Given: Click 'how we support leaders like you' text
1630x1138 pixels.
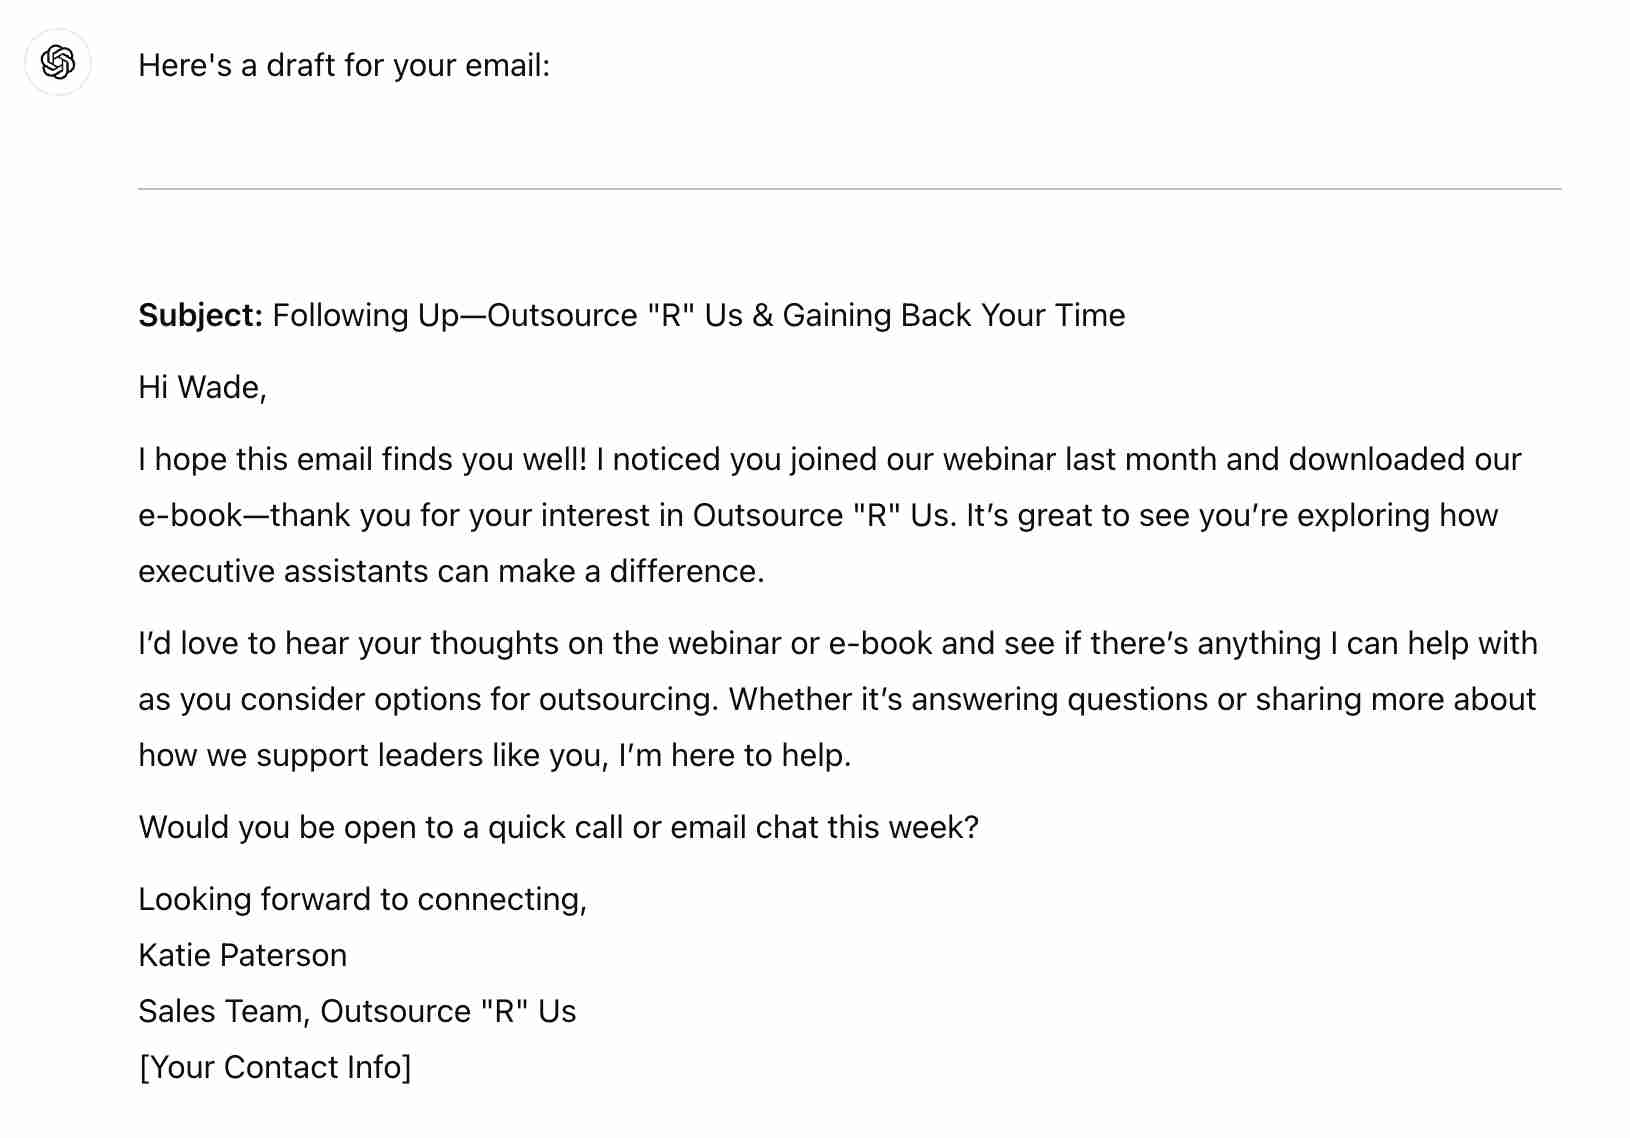Looking at the screenshot, I should point(372,756).
